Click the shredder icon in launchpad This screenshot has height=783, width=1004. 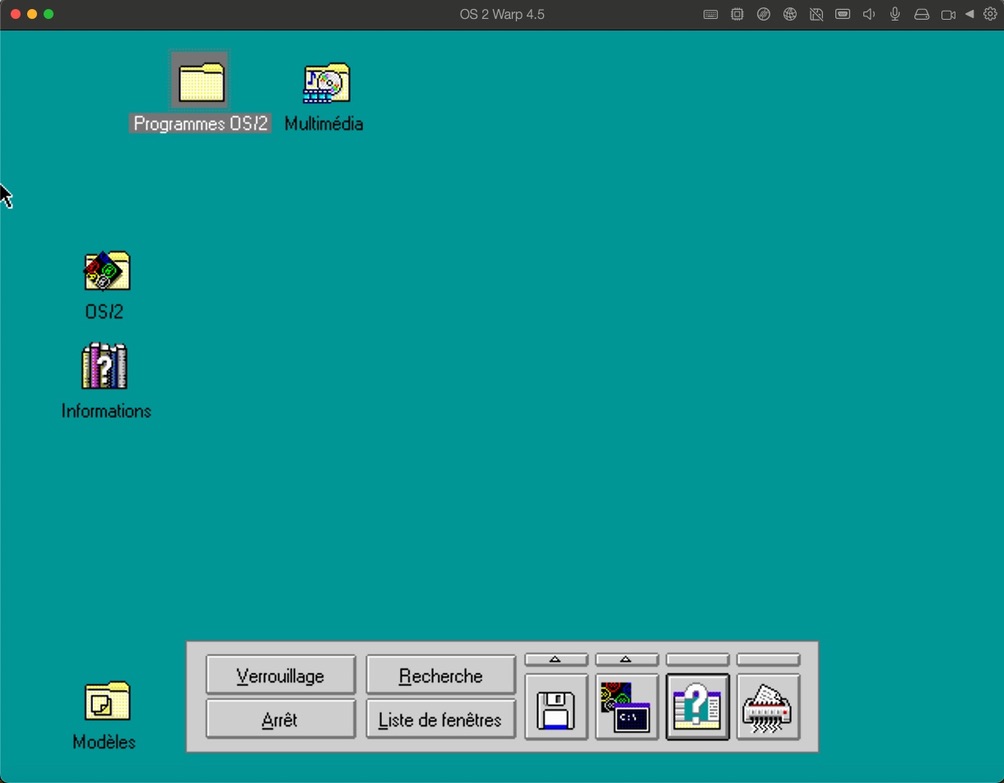click(768, 708)
